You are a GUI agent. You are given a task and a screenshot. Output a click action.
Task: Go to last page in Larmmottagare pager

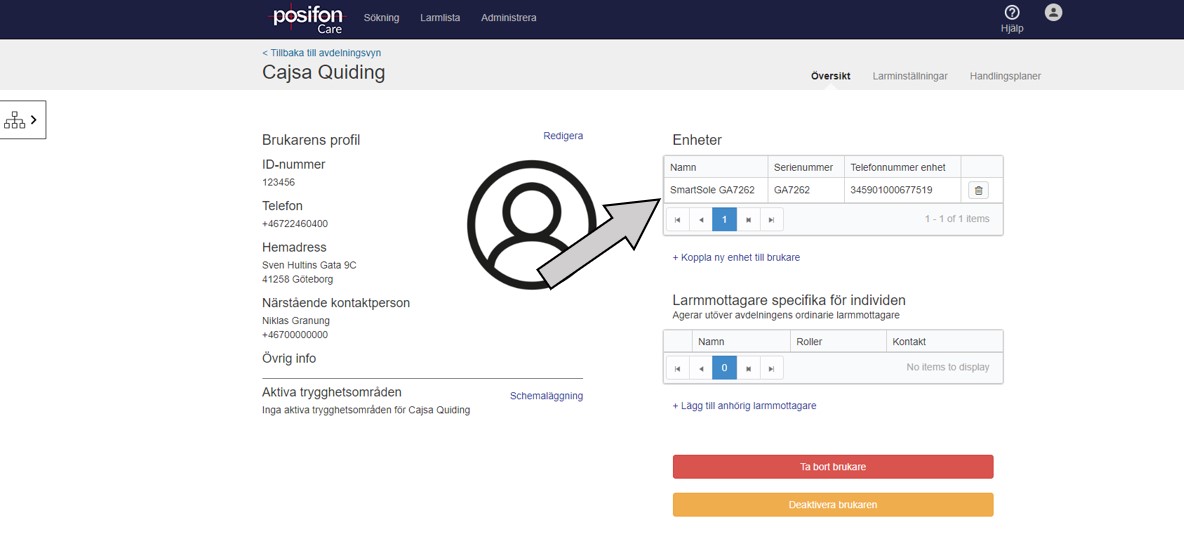(771, 368)
